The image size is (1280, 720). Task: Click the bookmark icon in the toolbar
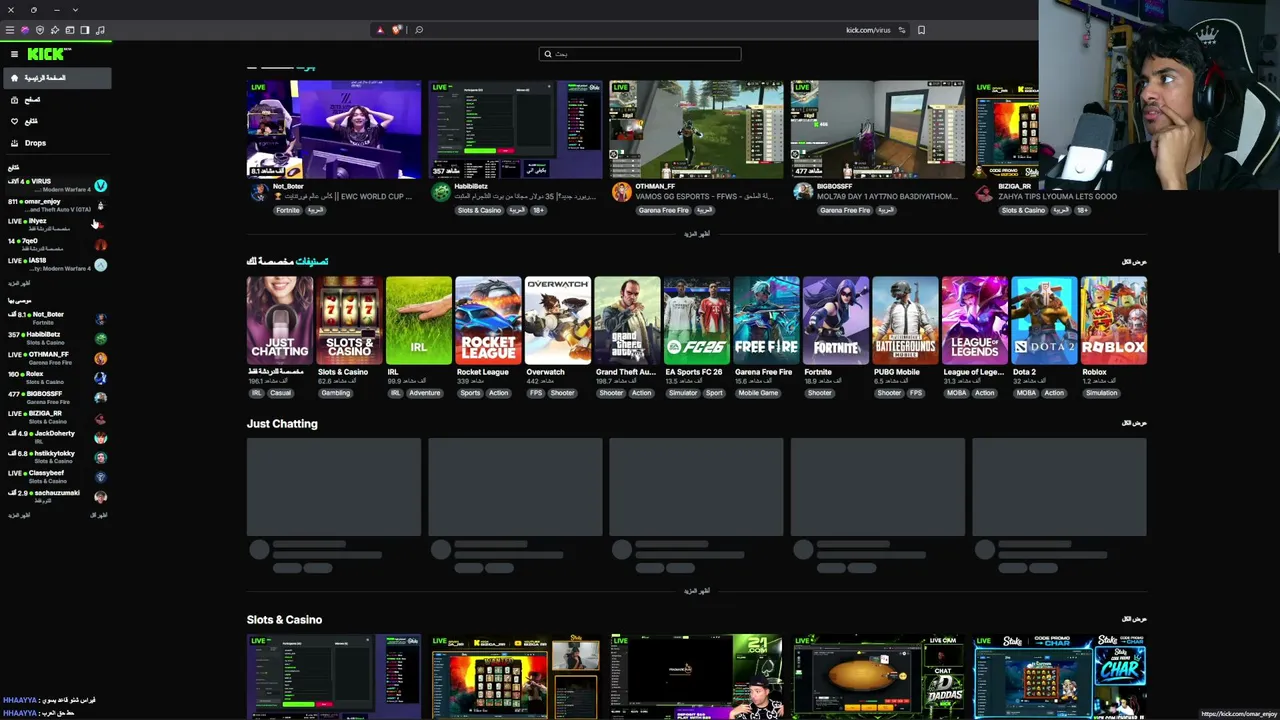pyautogui.click(x=921, y=30)
